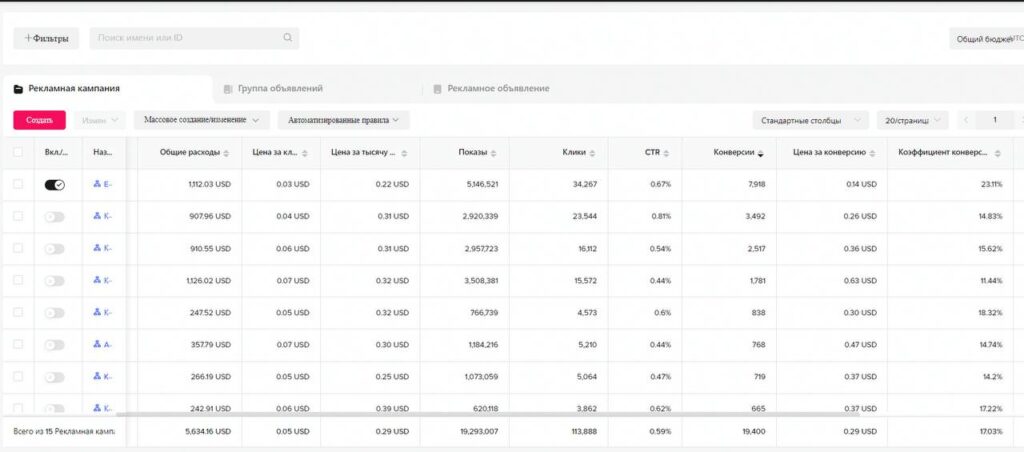Sort by Общие расходы column arrows
The width and height of the screenshot is (1024, 452).
[226, 153]
